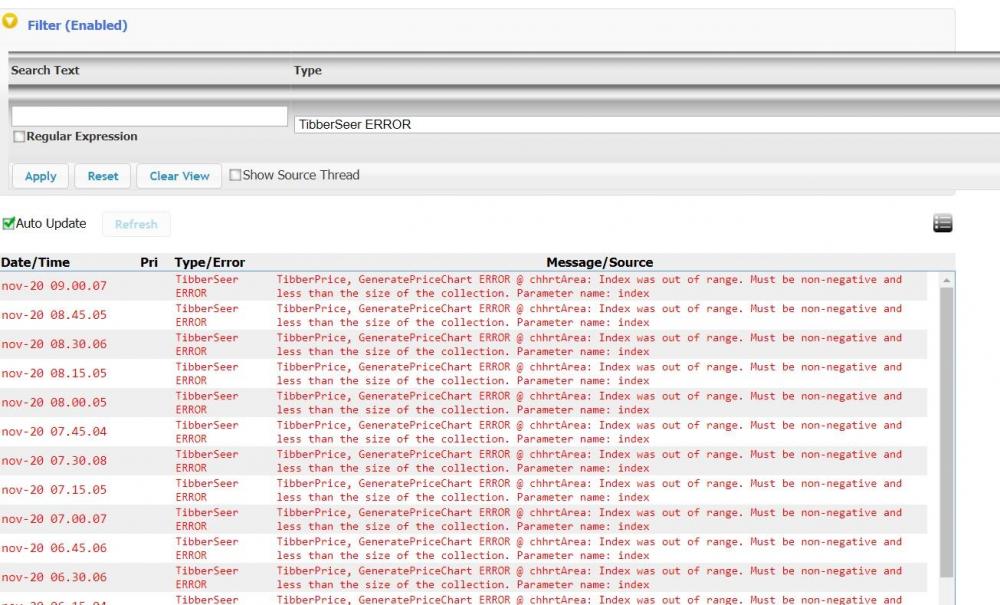Click the Filter (Enabled) heading link
The height and width of the screenshot is (605, 1000).
[x=77, y=25]
